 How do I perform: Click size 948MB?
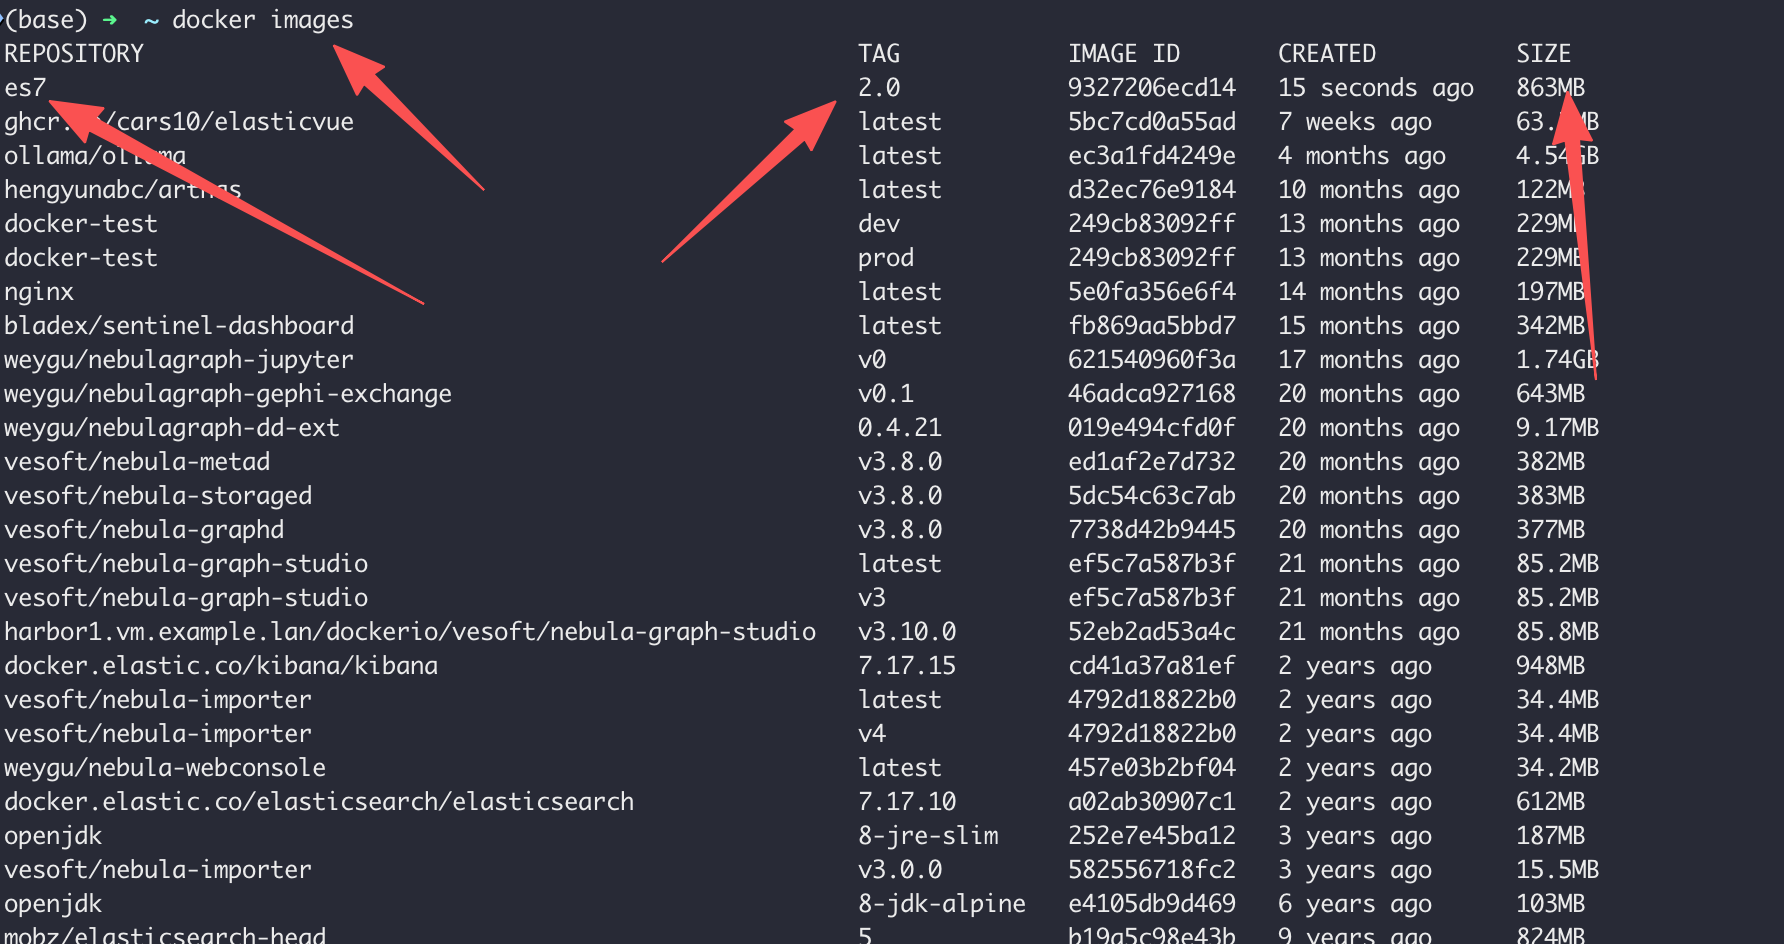tap(1551, 666)
